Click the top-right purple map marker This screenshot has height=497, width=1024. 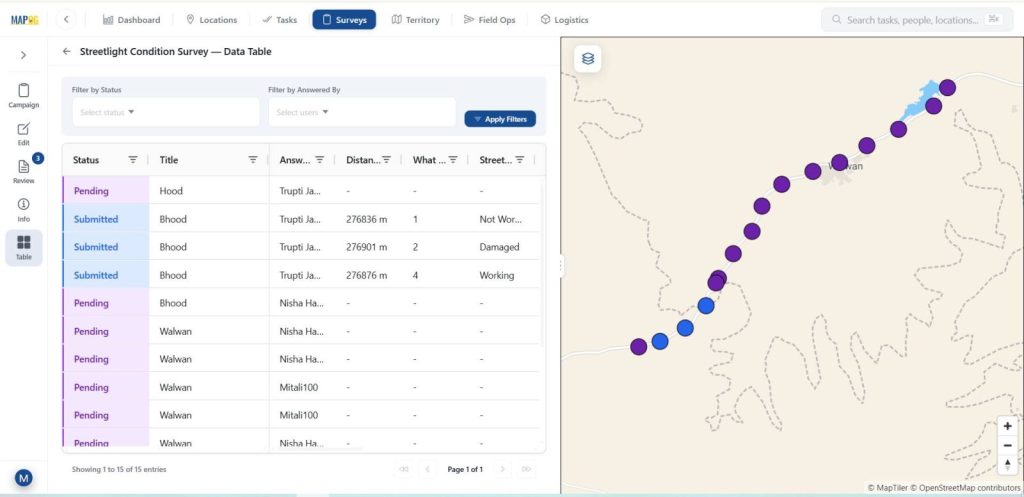948,88
